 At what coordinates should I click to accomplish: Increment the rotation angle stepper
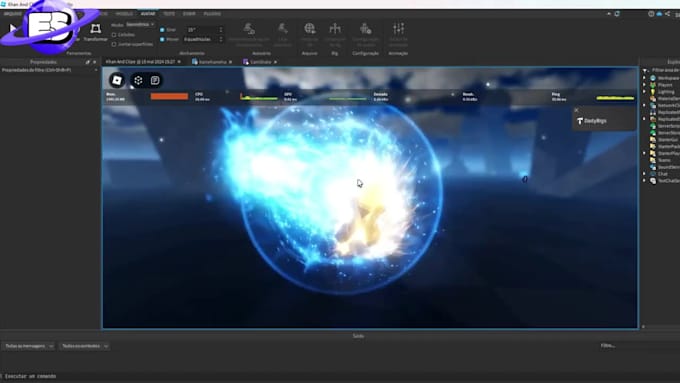pos(221,28)
